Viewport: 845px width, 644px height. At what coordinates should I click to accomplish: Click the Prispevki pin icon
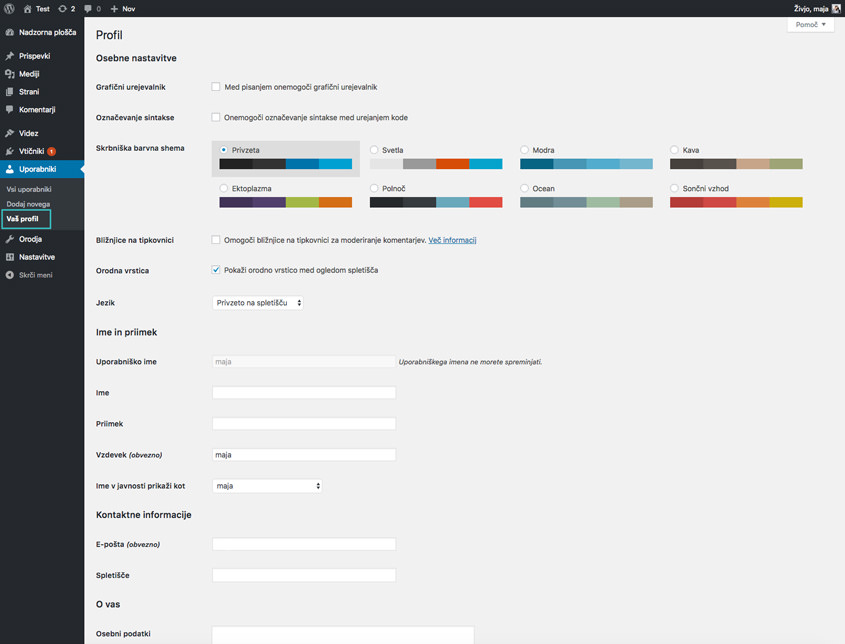[x=9, y=56]
